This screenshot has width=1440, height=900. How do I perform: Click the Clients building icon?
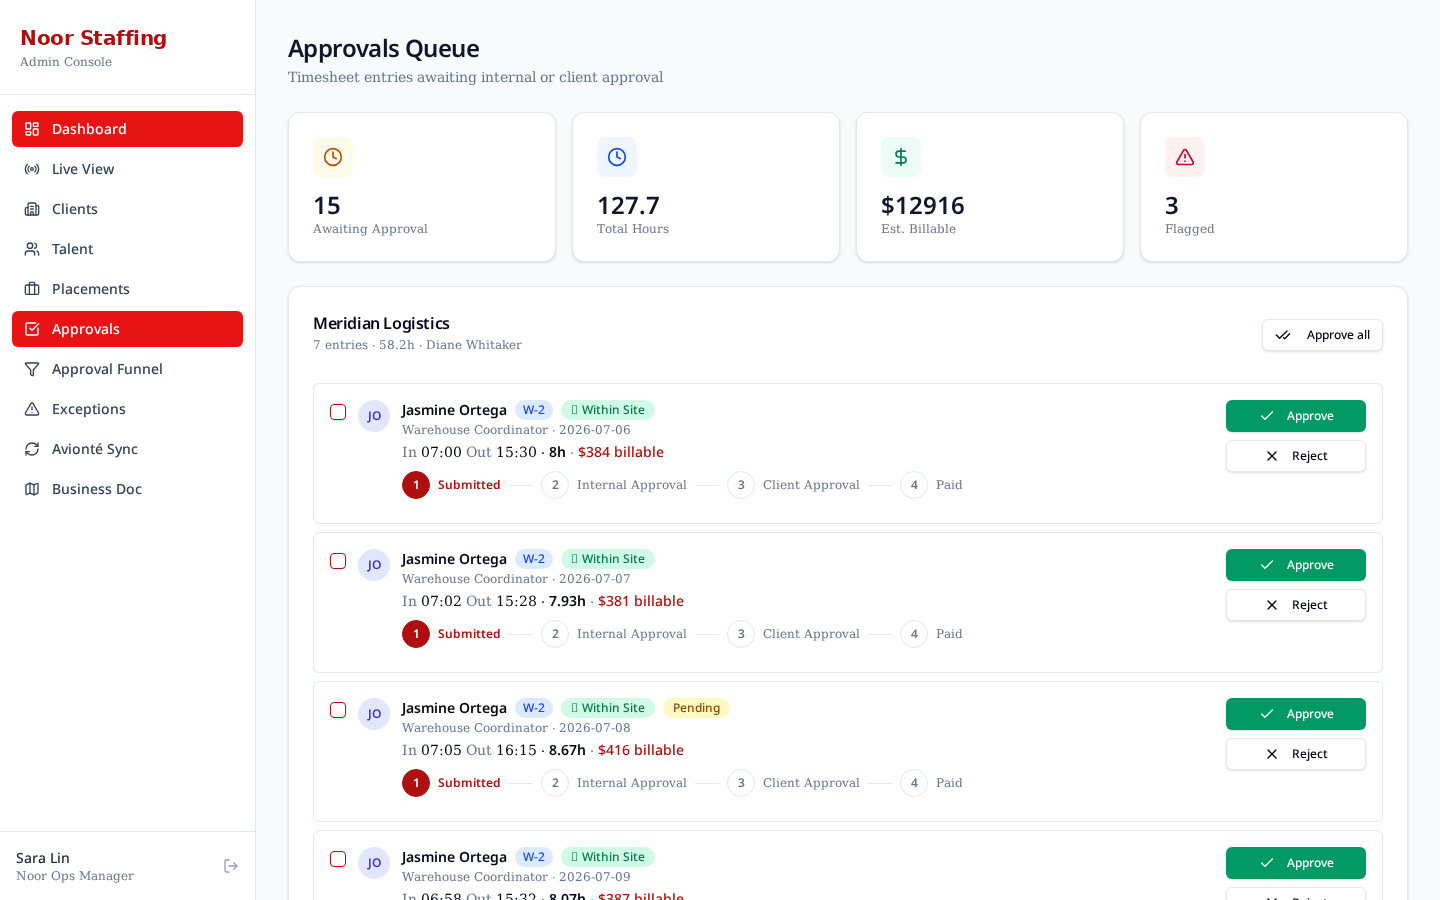click(x=32, y=209)
